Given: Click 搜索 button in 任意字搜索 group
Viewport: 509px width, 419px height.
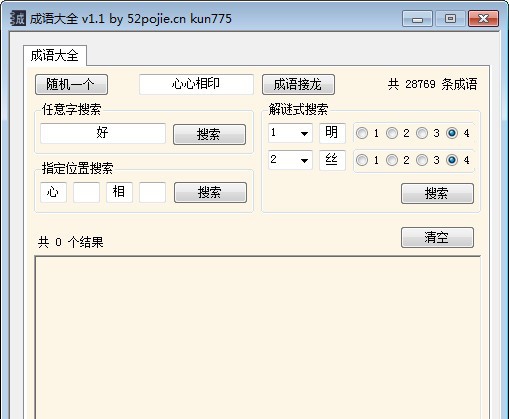Looking at the screenshot, I should click(x=209, y=134).
